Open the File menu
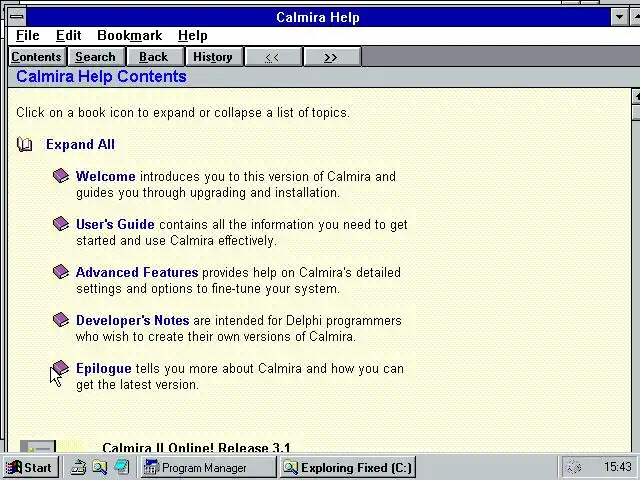This screenshot has height=480, width=640. (28, 36)
